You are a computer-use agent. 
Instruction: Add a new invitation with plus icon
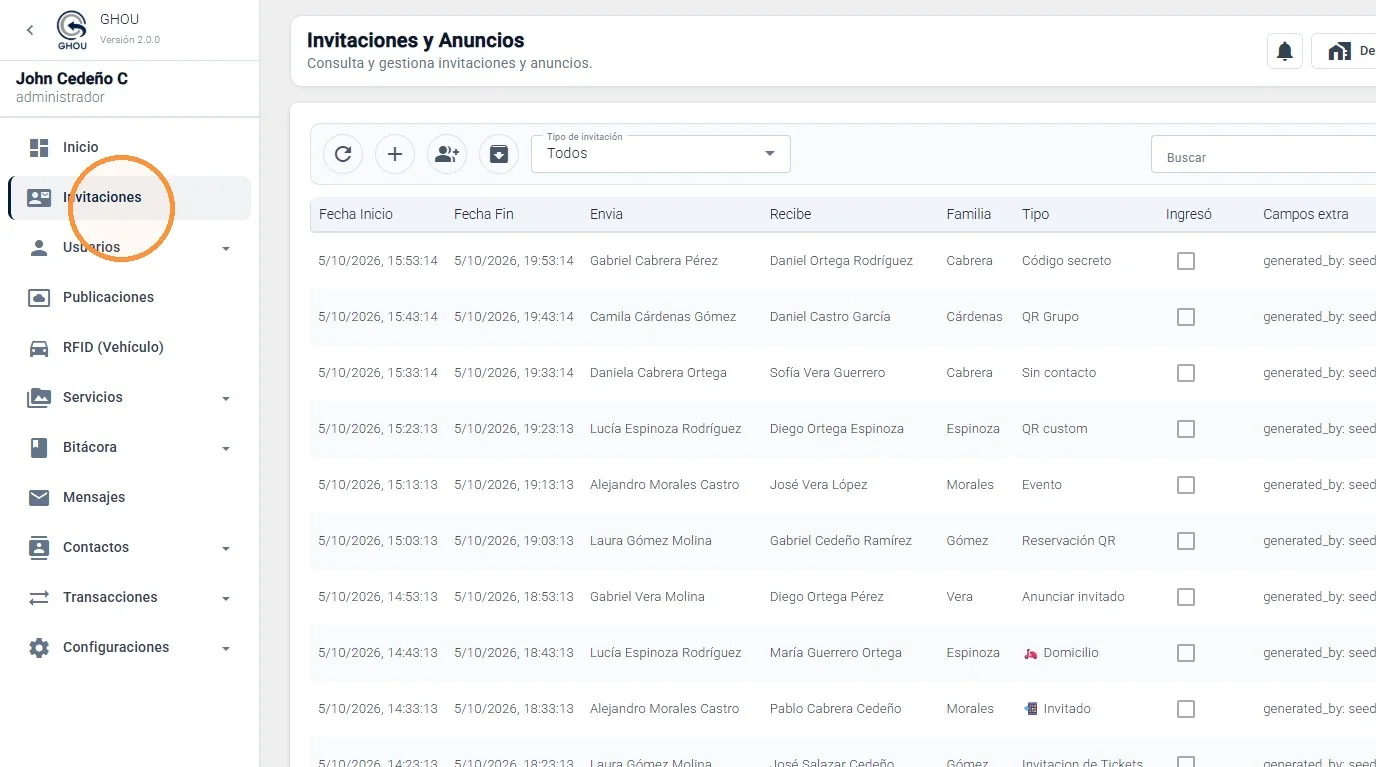tap(395, 154)
